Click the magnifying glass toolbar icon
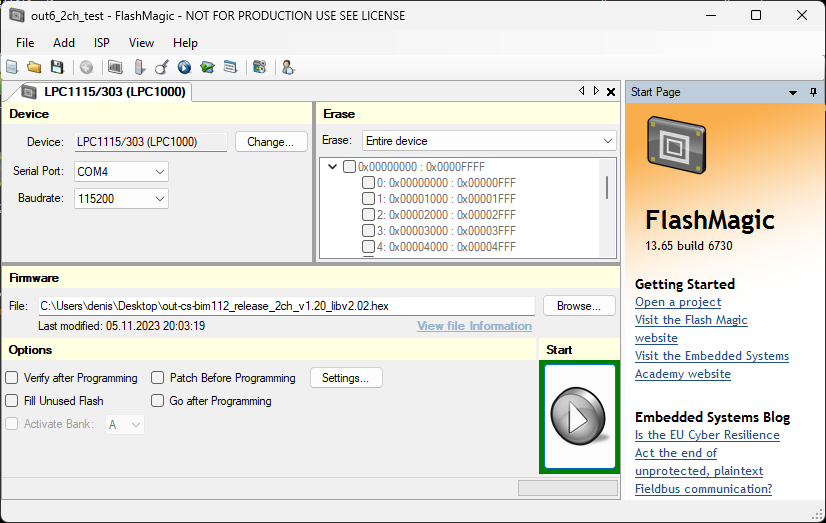This screenshot has width=826, height=523. point(162,67)
